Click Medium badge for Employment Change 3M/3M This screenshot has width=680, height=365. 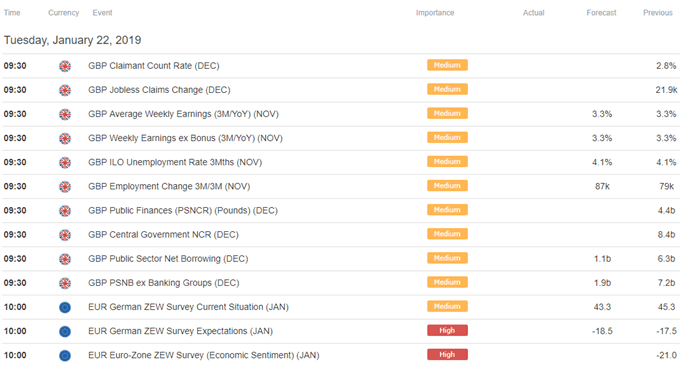coord(447,186)
